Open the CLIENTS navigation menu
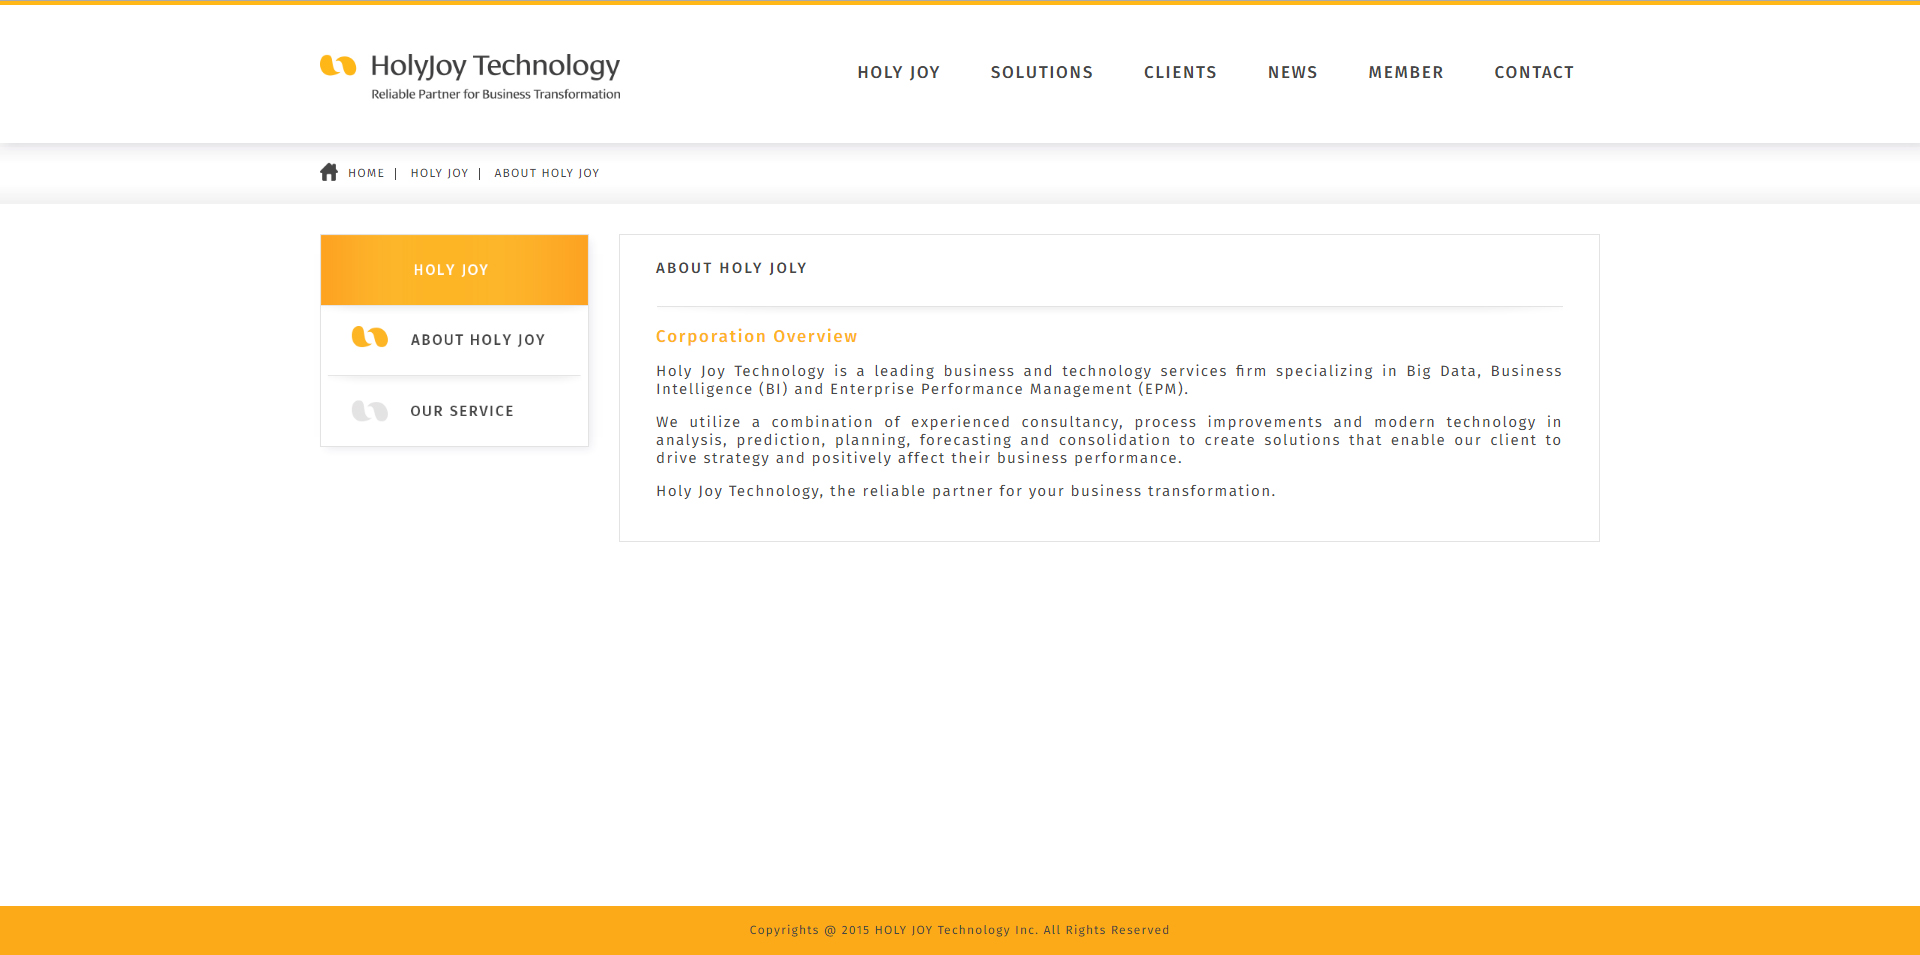The height and width of the screenshot is (955, 1920). [x=1180, y=72]
